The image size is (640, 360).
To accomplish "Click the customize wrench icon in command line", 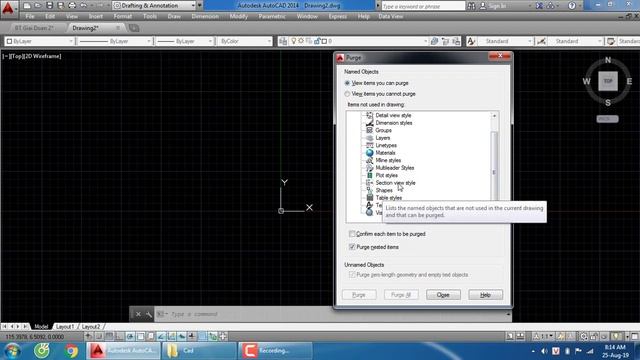I will [149, 314].
